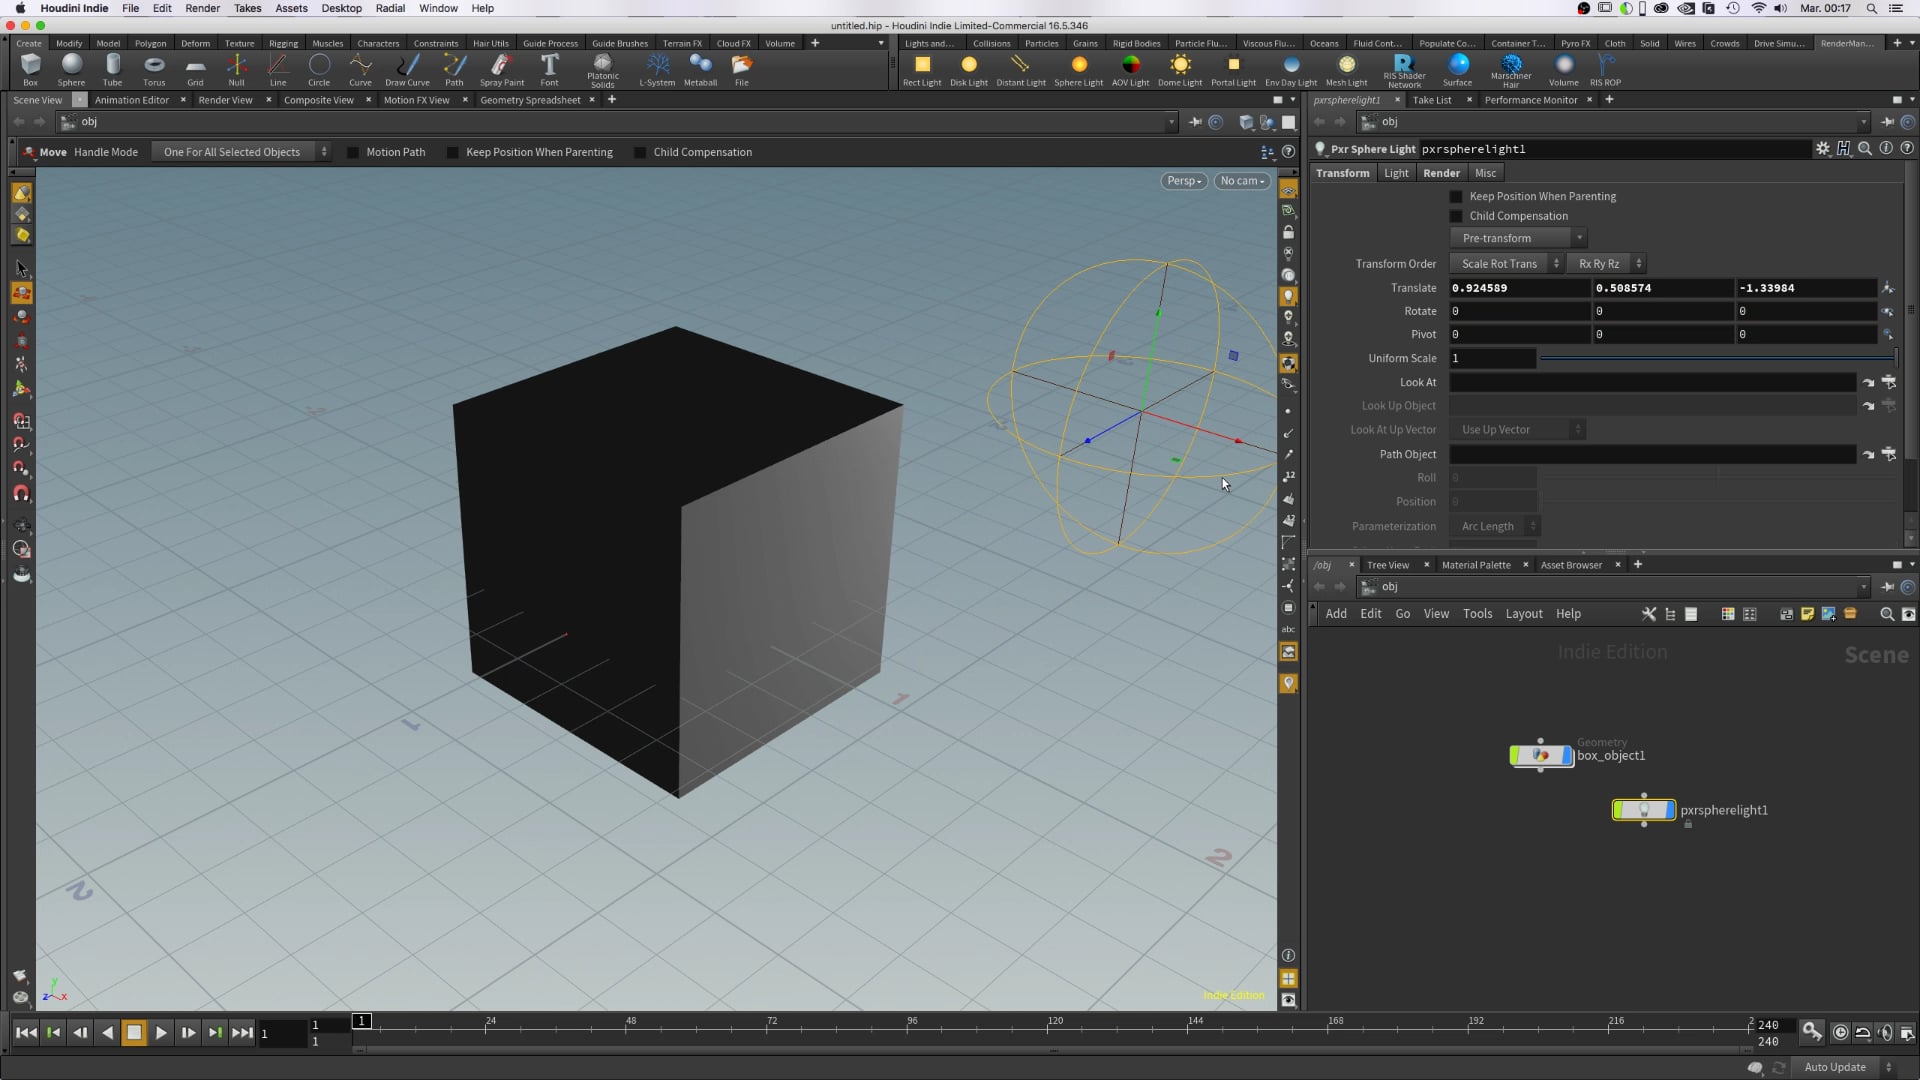This screenshot has width=1920, height=1080.
Task: Create an L-System object
Action: click(x=657, y=70)
